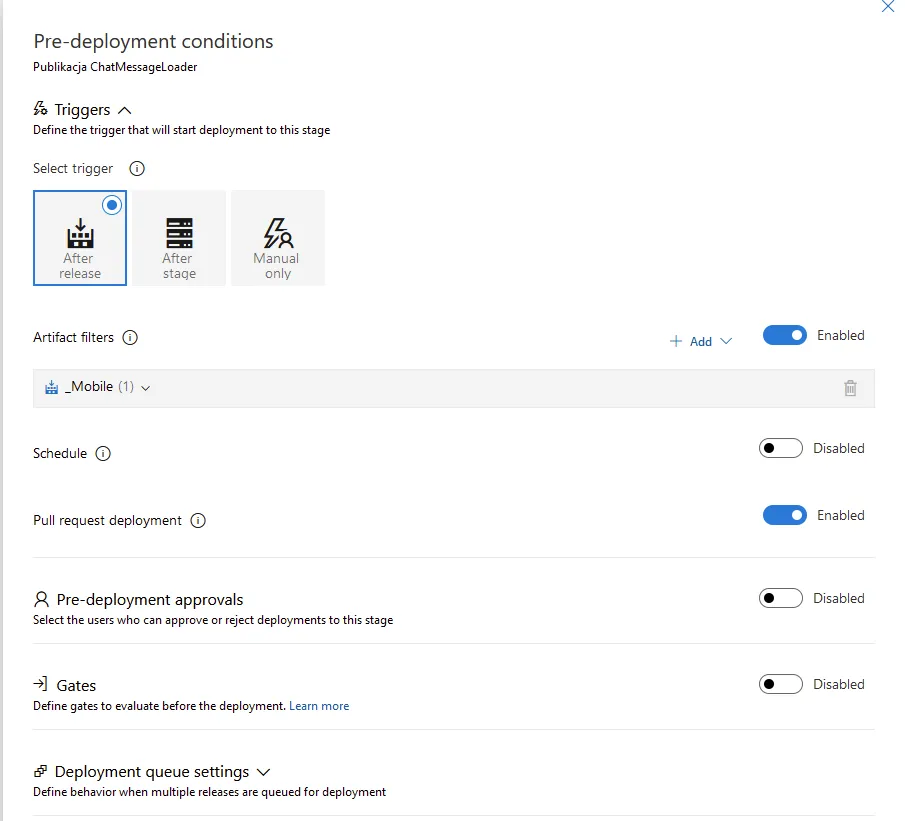Enable the Schedule toggle
The height and width of the screenshot is (821, 905).
tap(780, 449)
